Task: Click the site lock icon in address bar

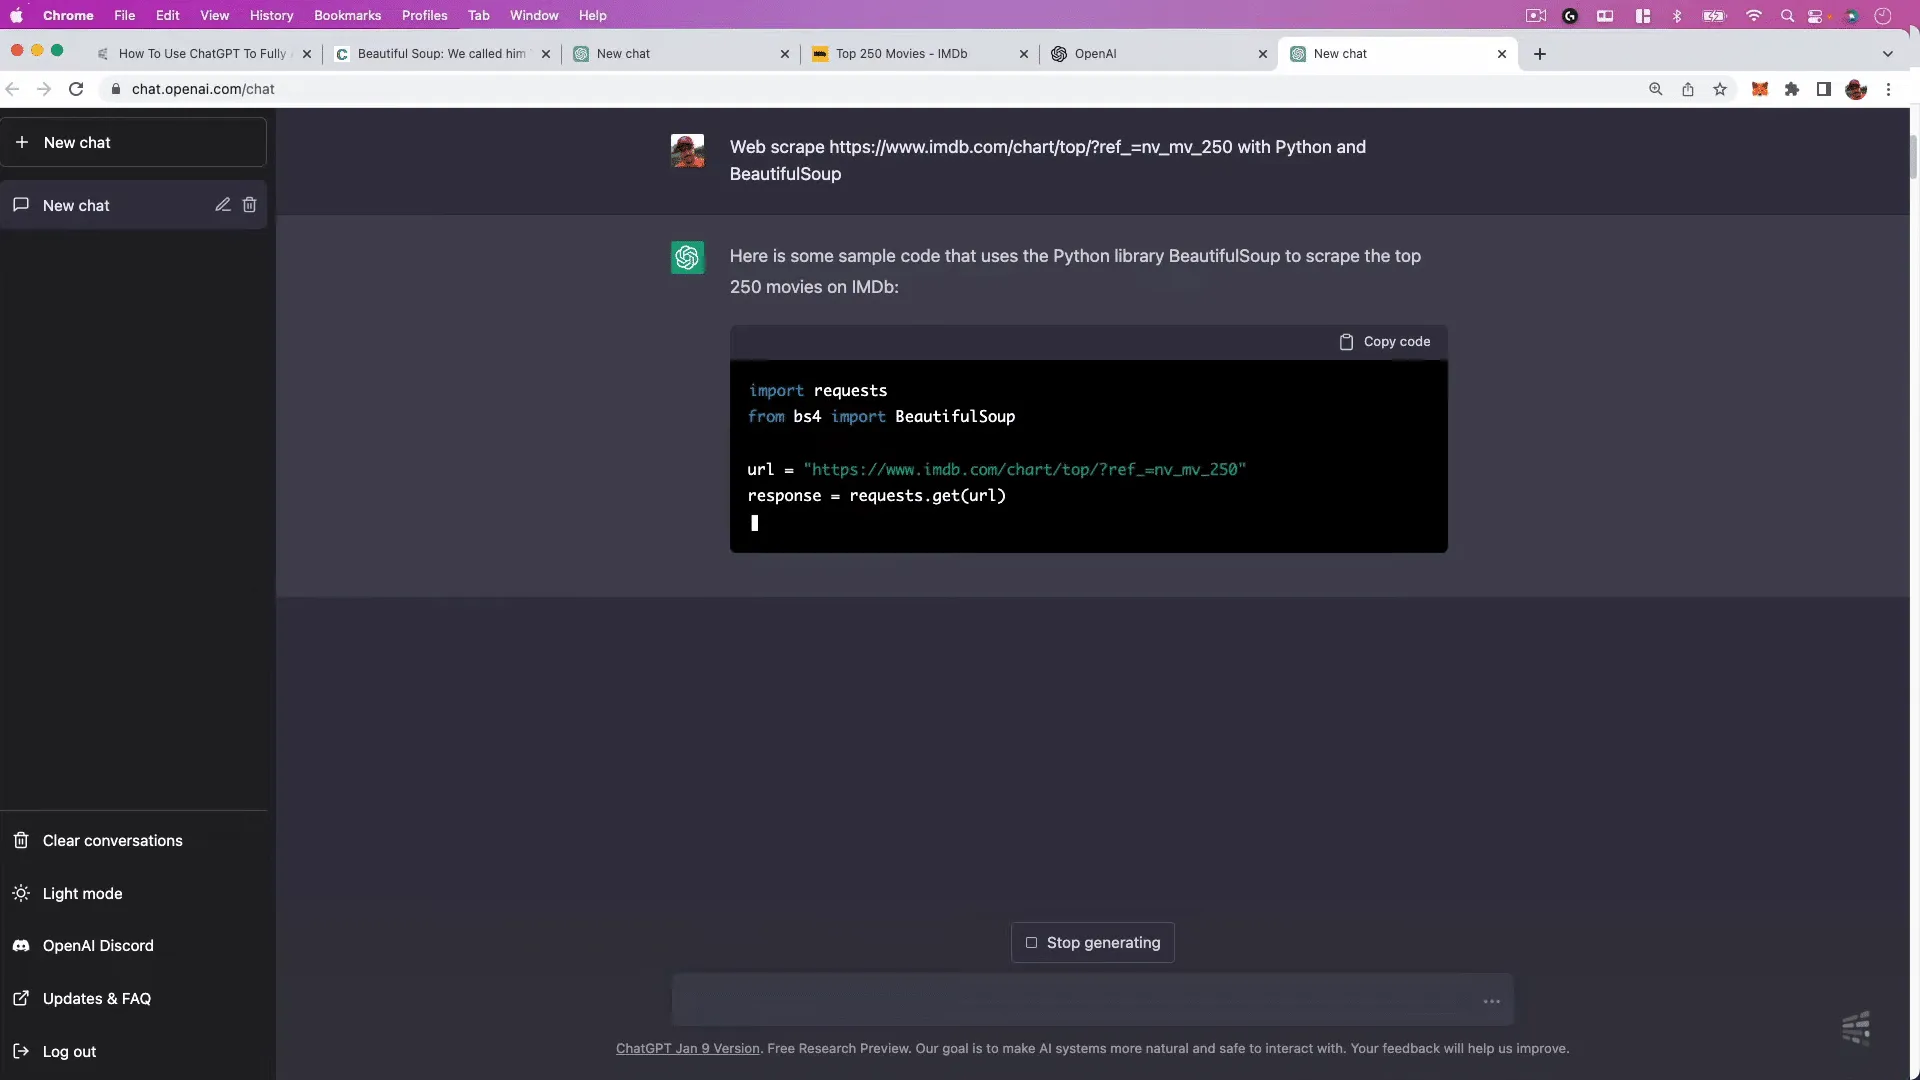Action: coord(116,89)
